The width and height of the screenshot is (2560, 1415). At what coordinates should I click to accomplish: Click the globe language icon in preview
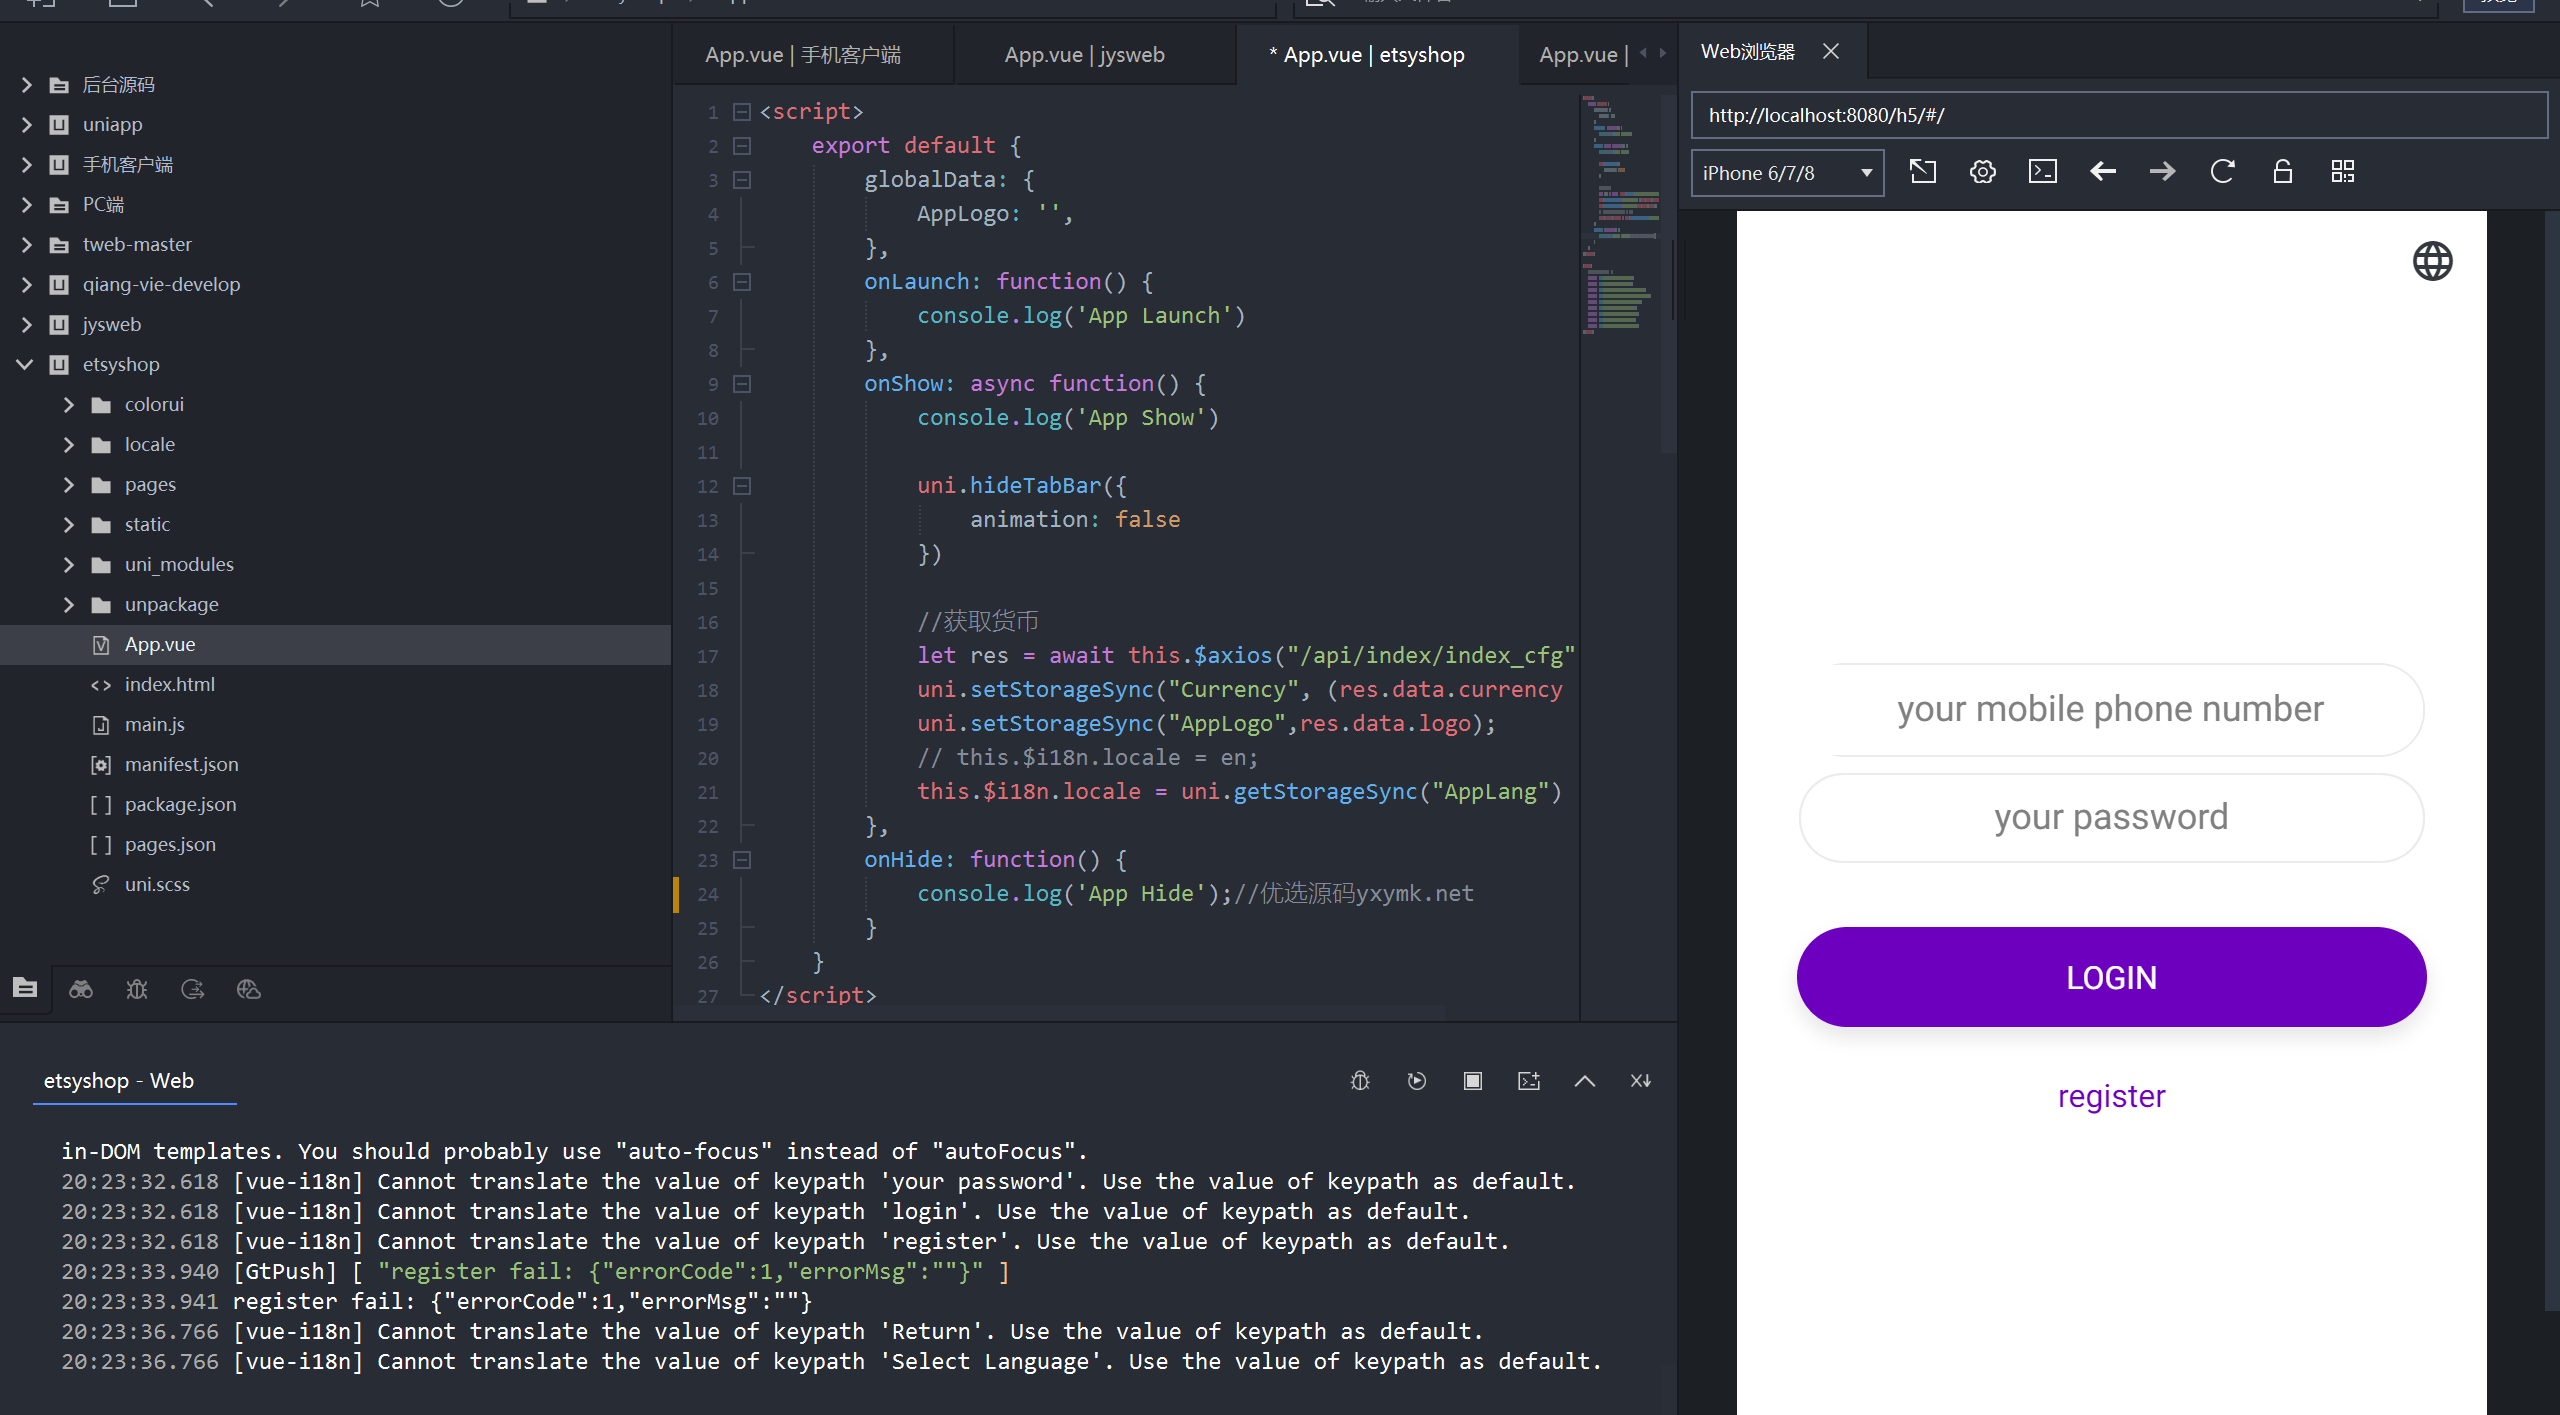(x=2432, y=261)
